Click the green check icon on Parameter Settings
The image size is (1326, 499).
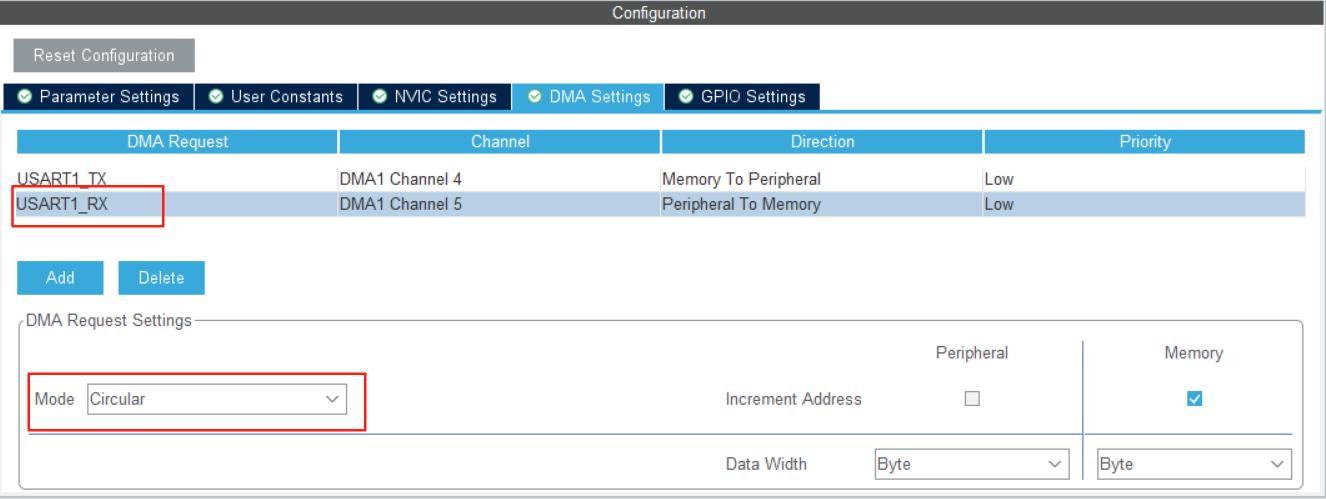pyautogui.click(x=24, y=97)
